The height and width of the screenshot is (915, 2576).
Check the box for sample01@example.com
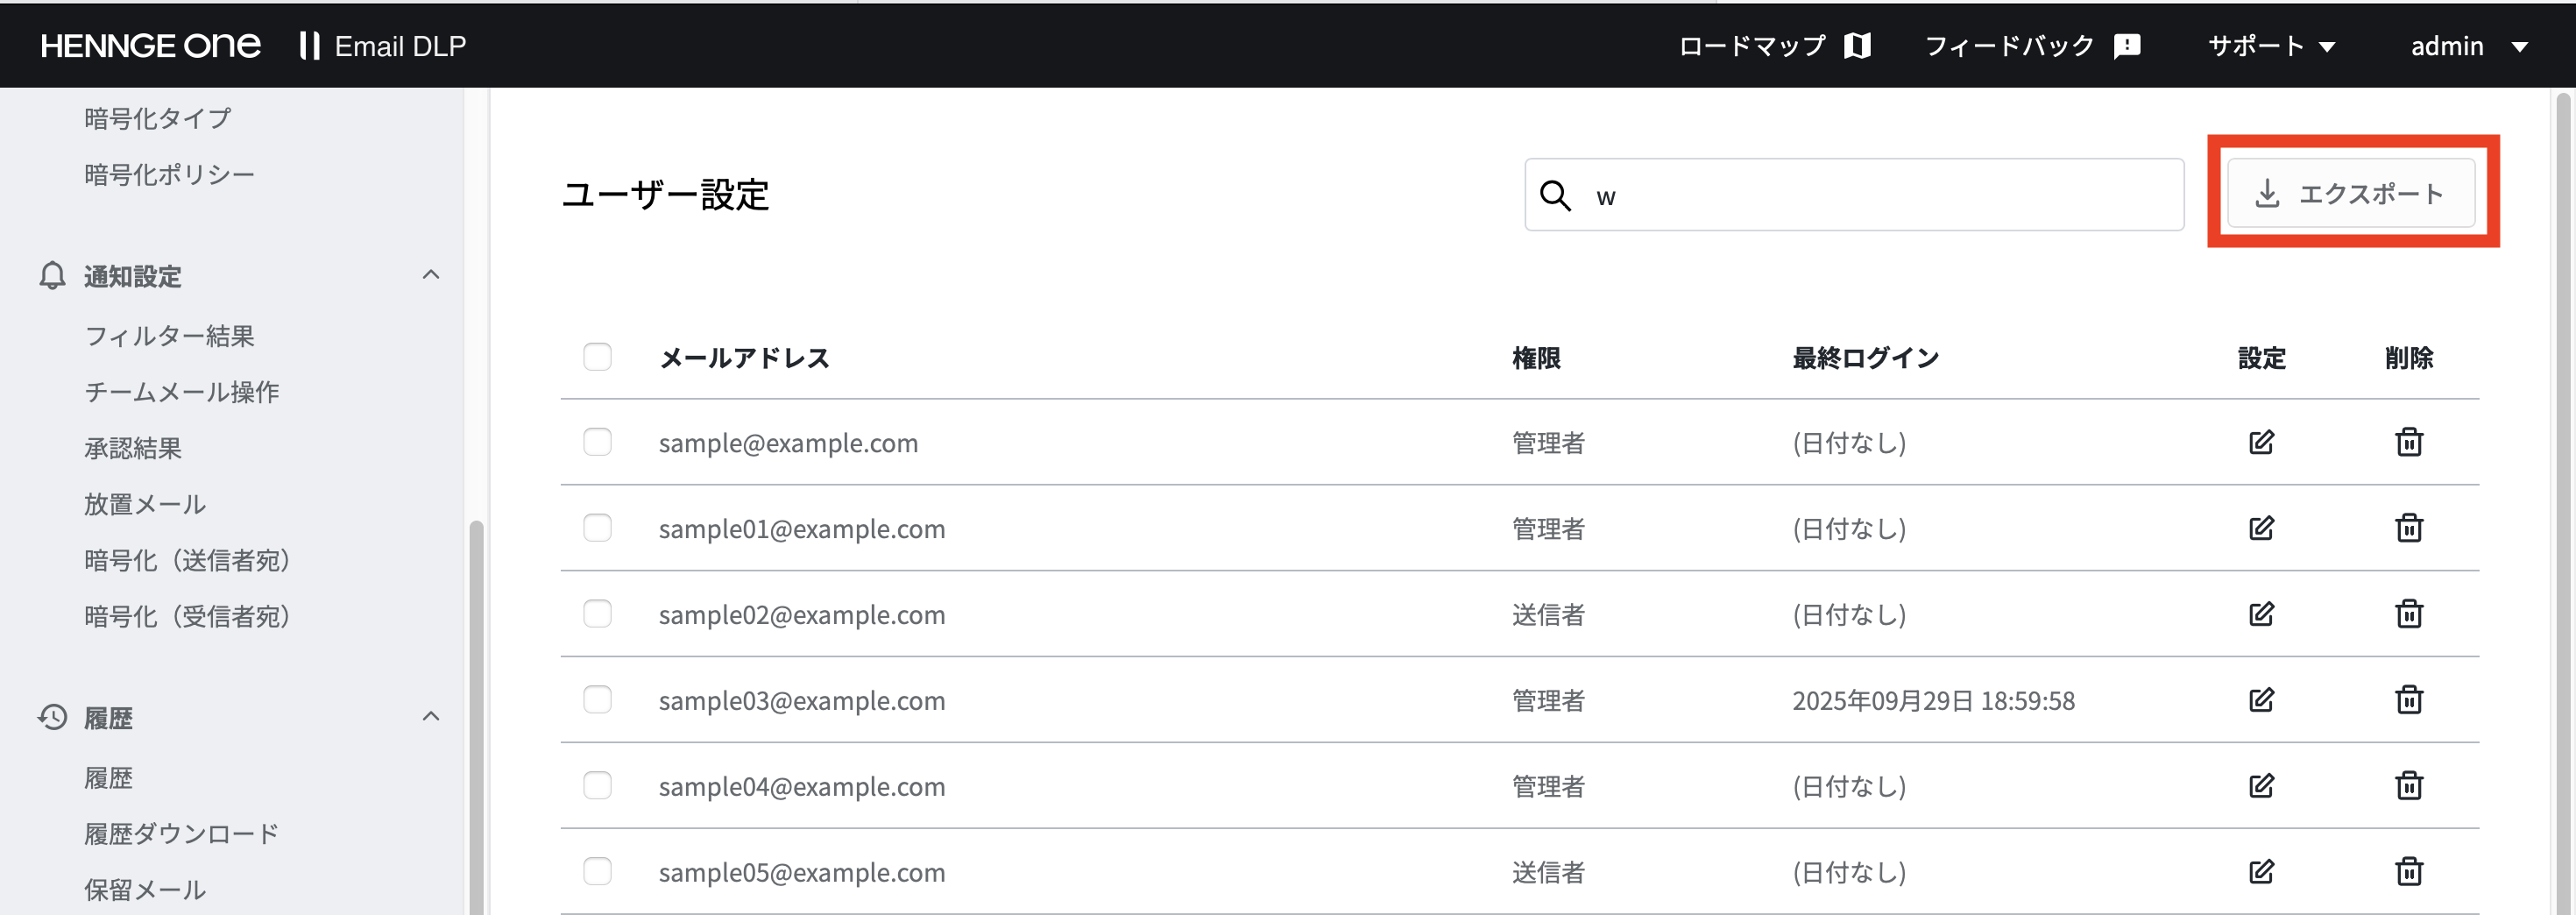pos(597,528)
